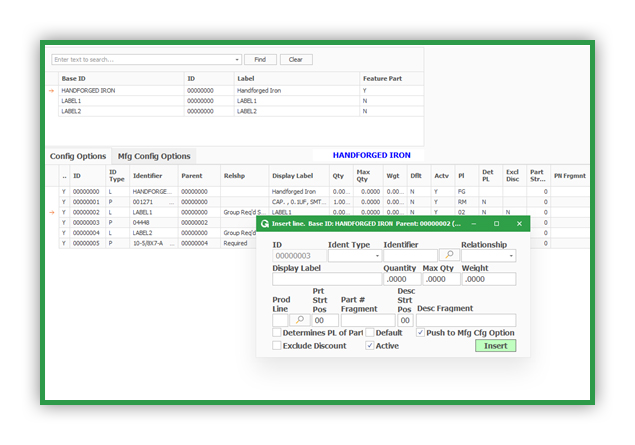Select the HANDFORGED IRON base row
This screenshot has height=445, width=635.
tap(241, 91)
